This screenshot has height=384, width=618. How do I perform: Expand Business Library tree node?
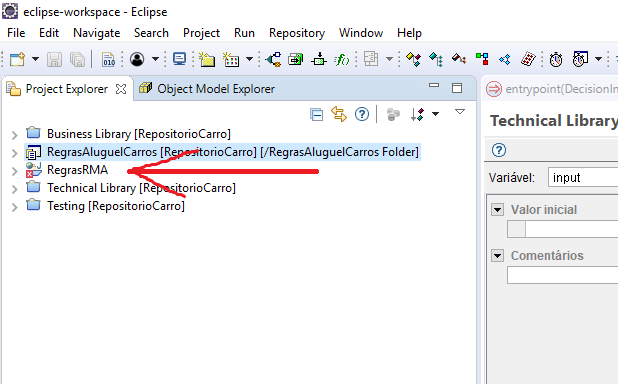(x=15, y=135)
